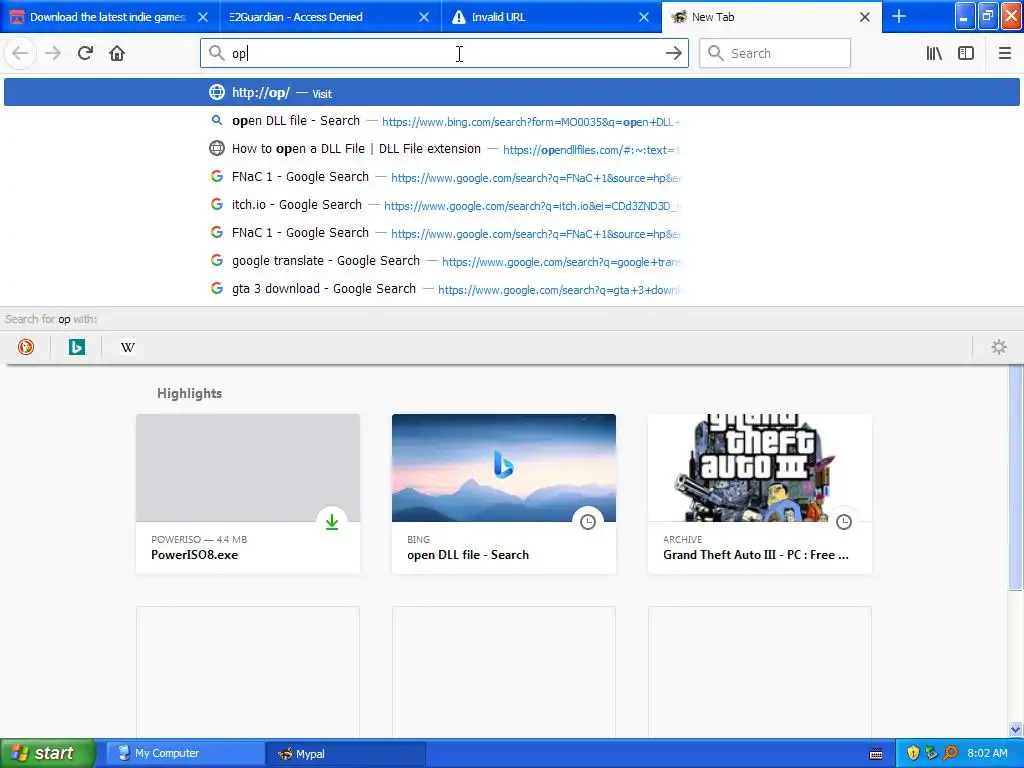Click the security shield tray icon
Screen dimensions: 1024x768
[913, 753]
